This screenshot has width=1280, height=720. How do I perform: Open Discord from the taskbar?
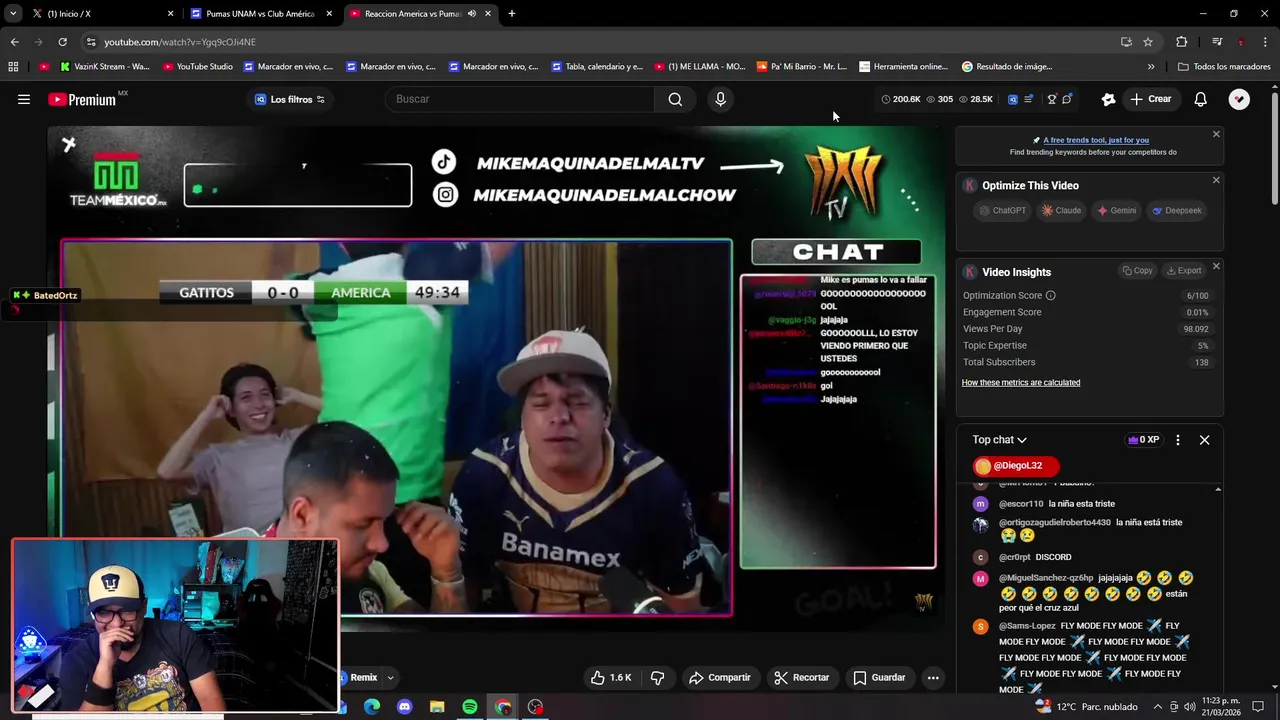point(404,707)
